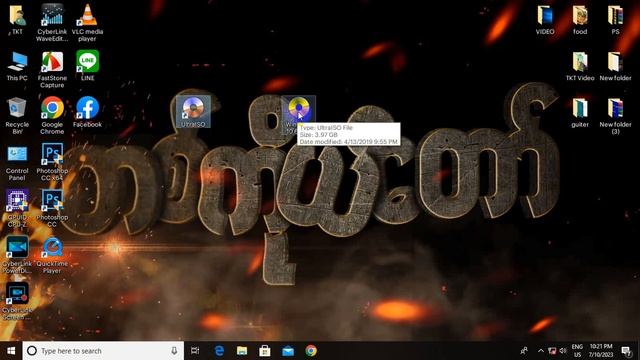This screenshot has width=640, height=360.
Task: Open the People icon in tray
Action: [524, 351]
